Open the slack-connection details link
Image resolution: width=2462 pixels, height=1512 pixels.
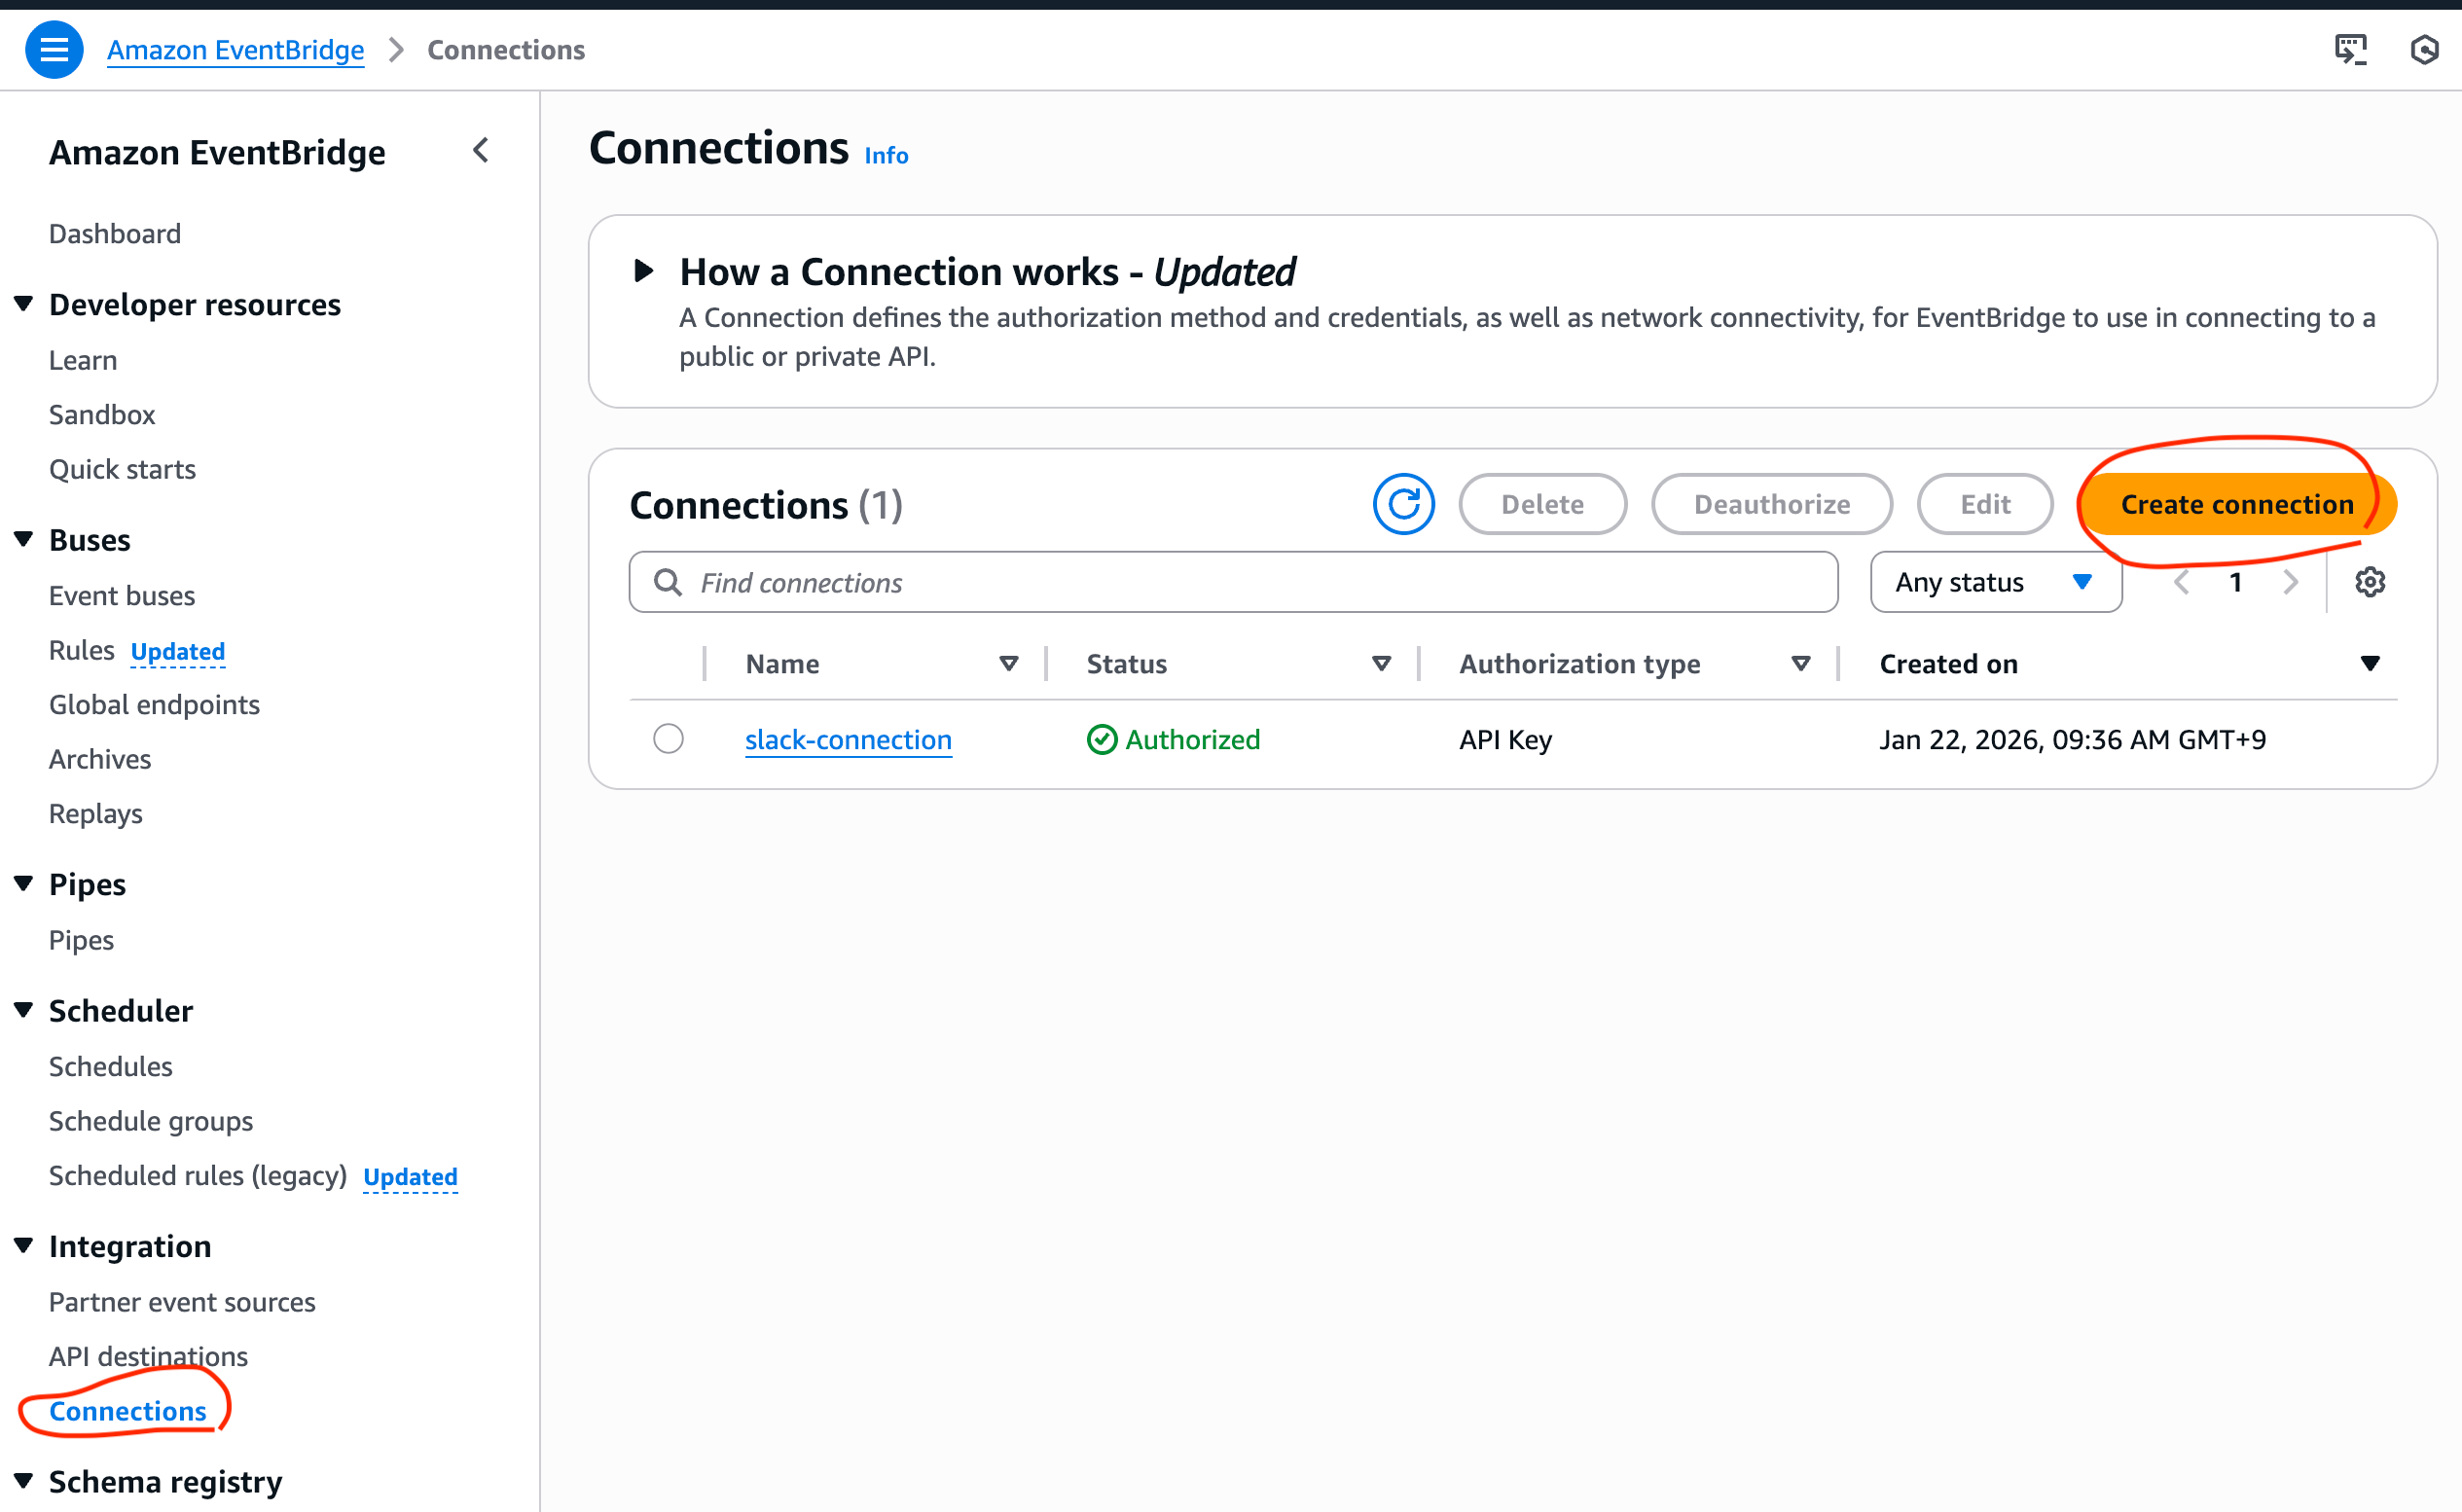(847, 739)
